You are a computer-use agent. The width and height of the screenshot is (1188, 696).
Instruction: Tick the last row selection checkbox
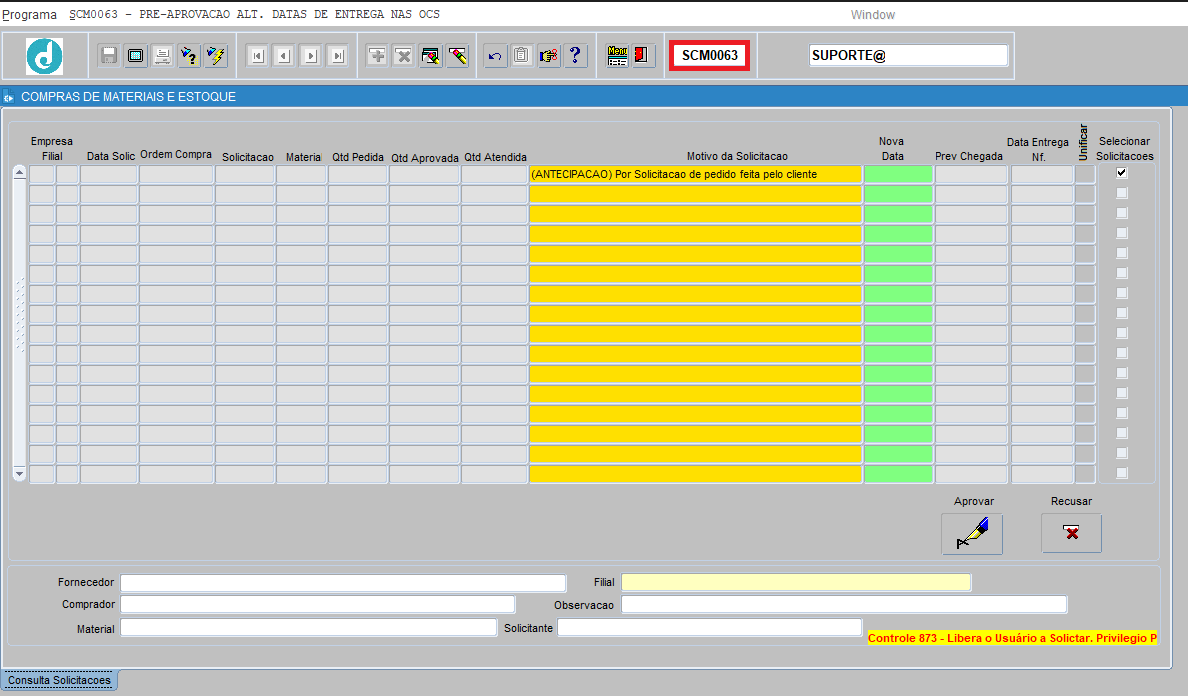click(1122, 473)
